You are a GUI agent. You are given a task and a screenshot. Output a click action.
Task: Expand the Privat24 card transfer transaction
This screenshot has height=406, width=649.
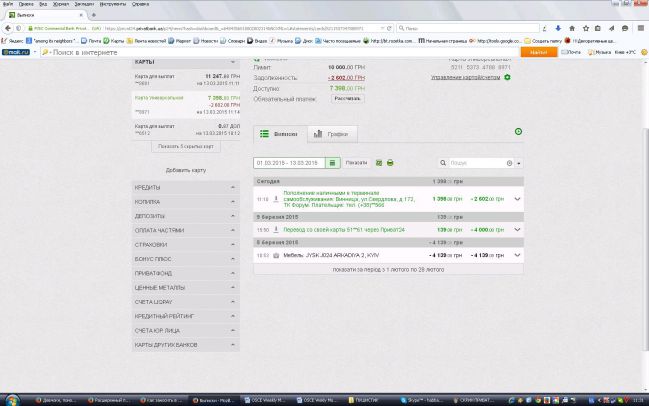click(517, 228)
